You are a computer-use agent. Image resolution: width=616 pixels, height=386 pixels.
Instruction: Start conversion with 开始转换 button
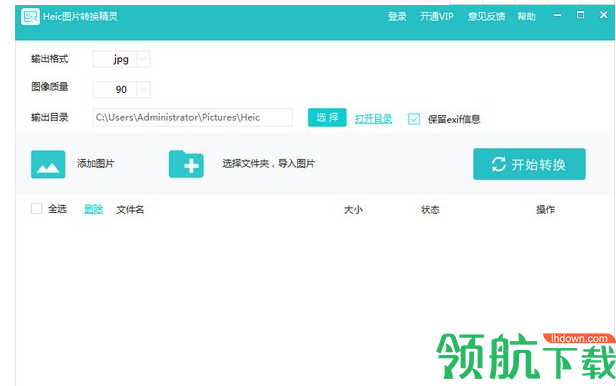529,164
